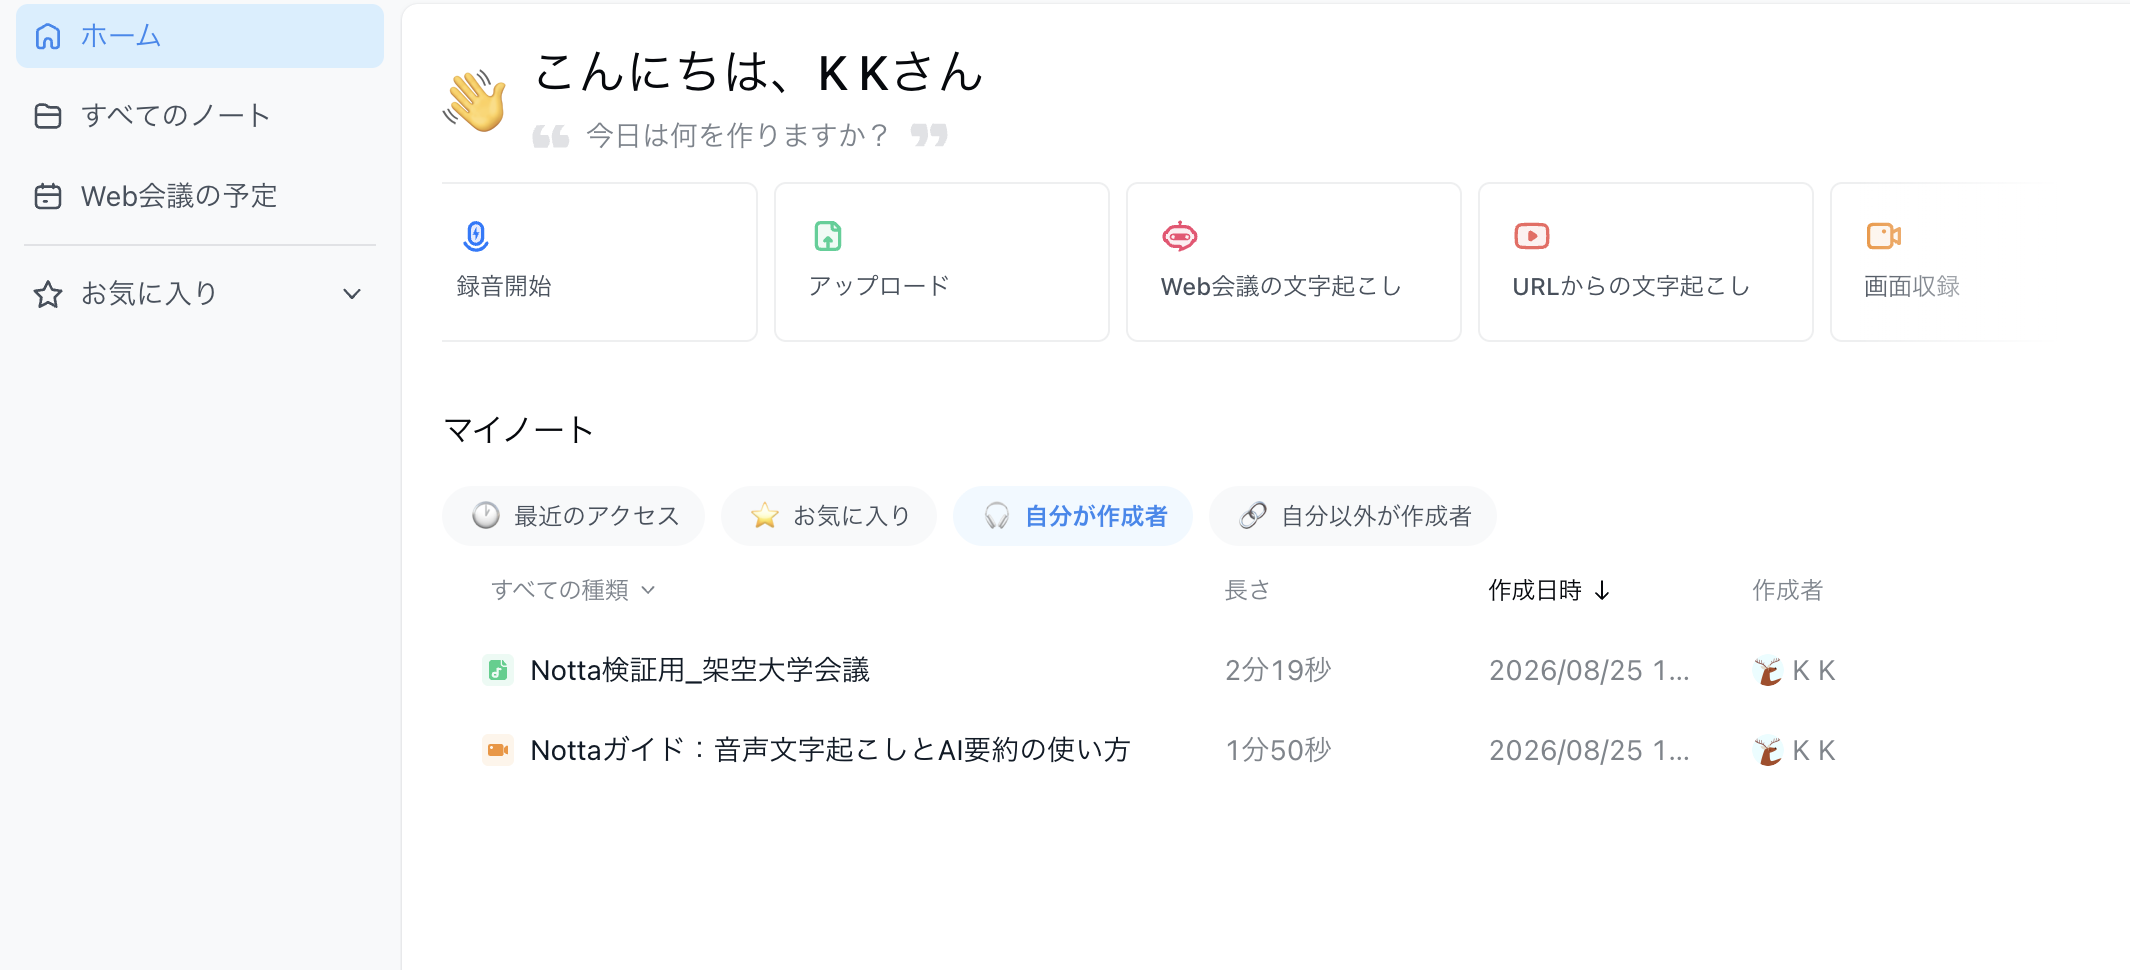Click the マイノート heading
Screen dimensions: 2130x970
[x=518, y=430]
